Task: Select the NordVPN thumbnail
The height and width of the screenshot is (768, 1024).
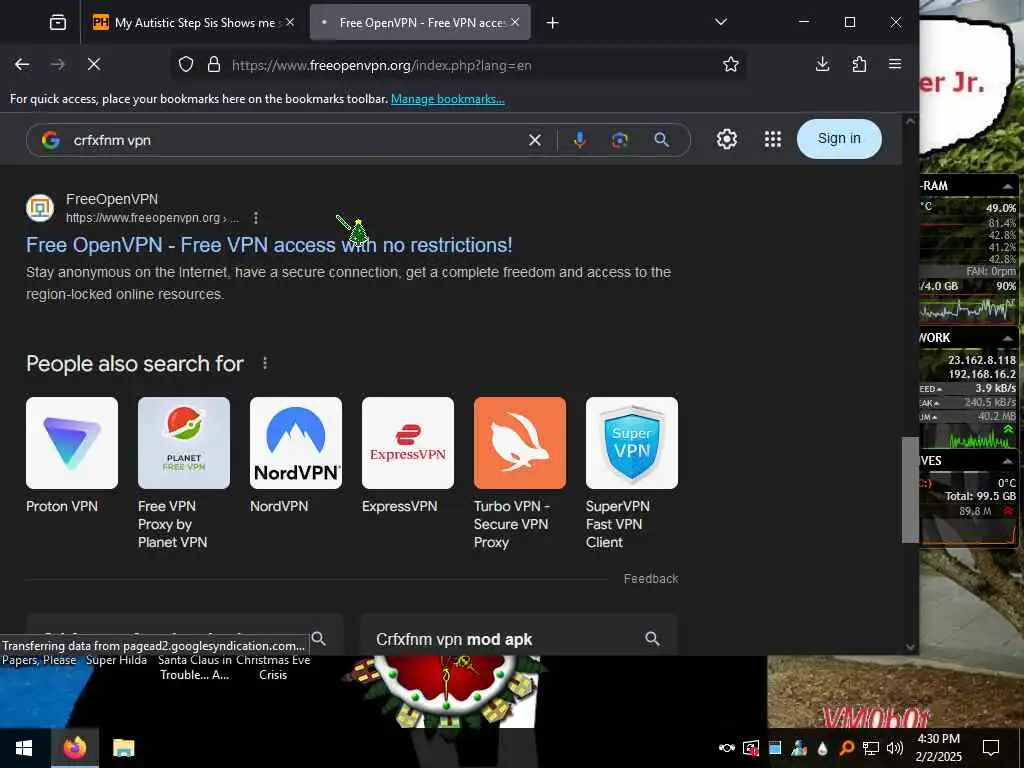Action: [296, 443]
